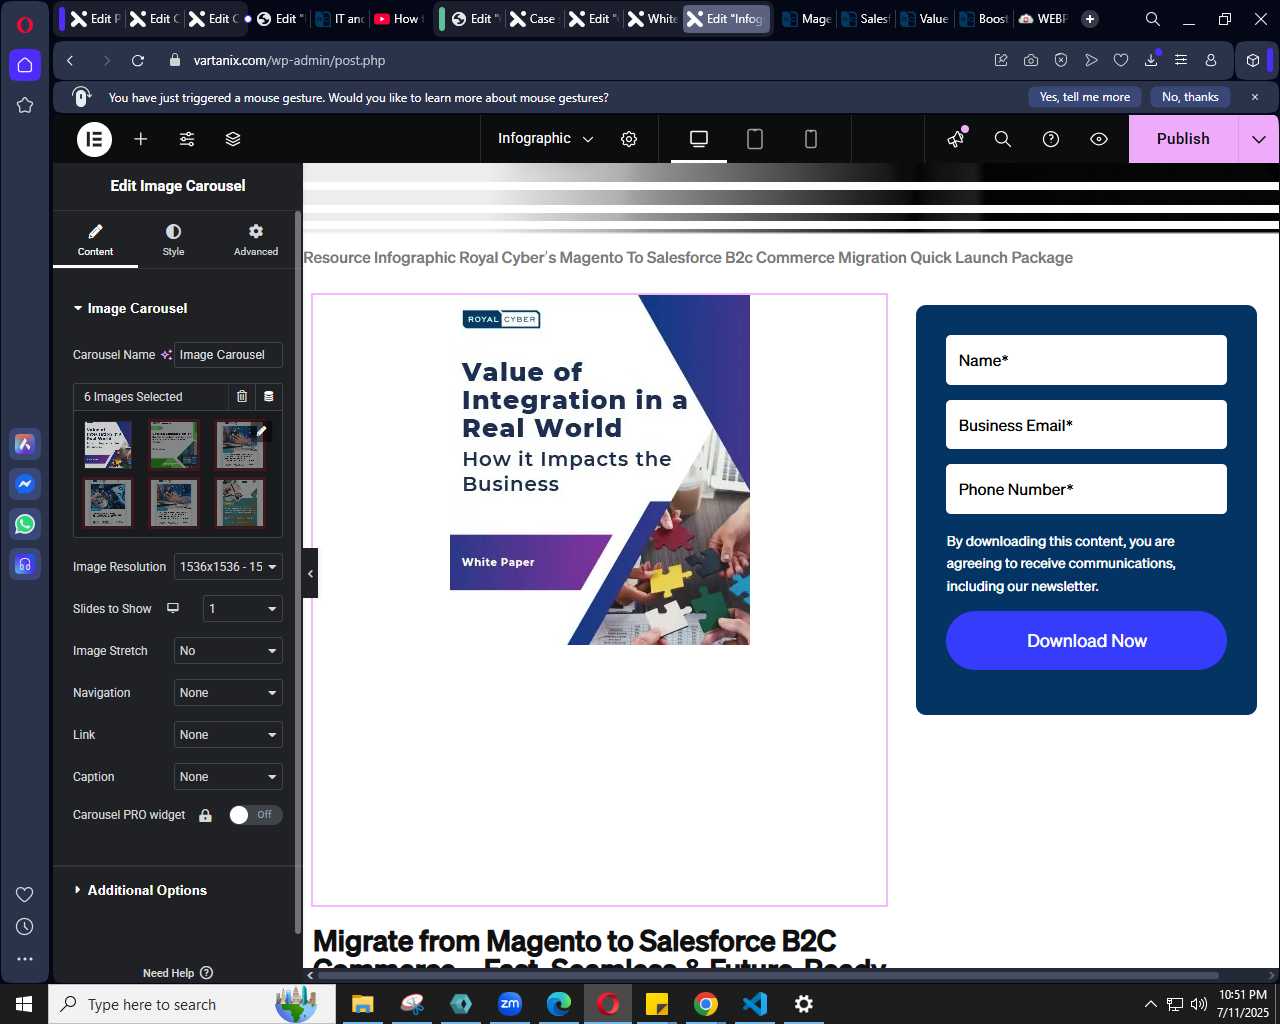Toggle the Carousel PRO widget switch
This screenshot has width=1280, height=1024.
point(255,815)
